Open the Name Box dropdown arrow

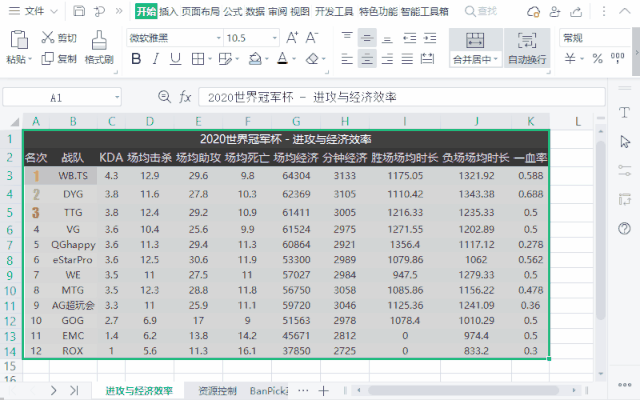tap(117, 98)
